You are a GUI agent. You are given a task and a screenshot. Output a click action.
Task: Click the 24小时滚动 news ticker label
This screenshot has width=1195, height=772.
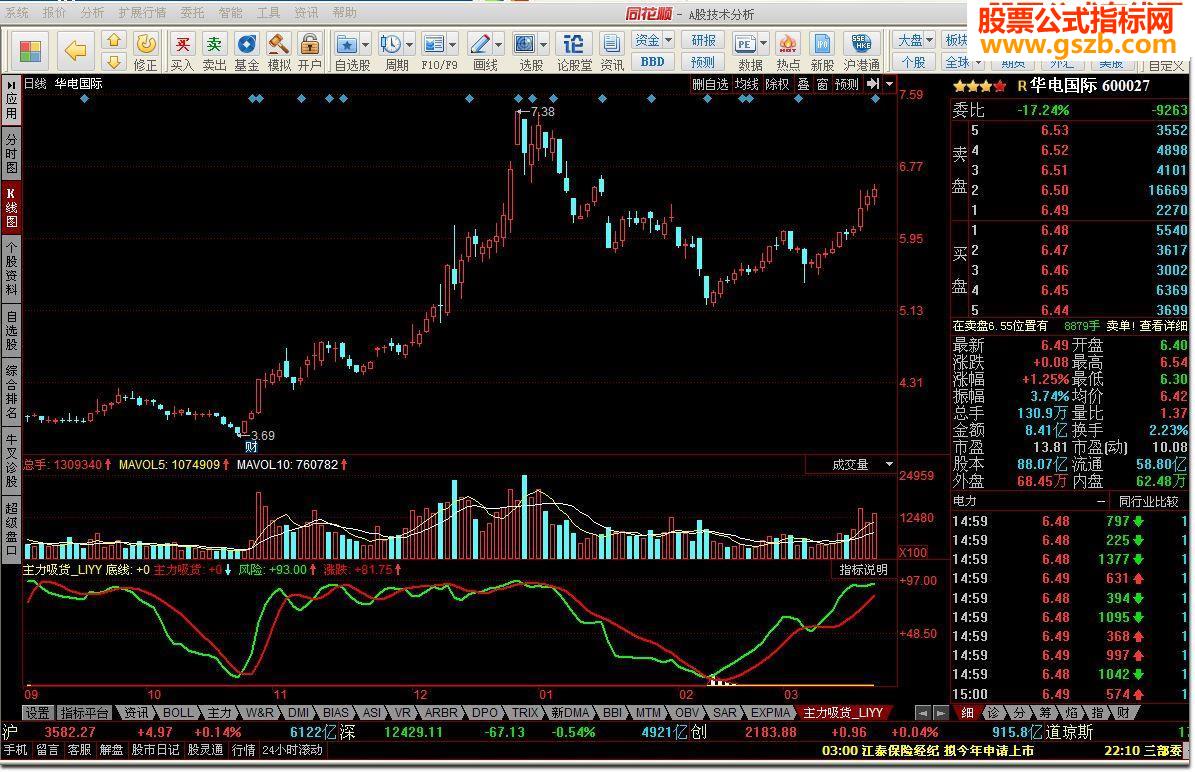293,750
